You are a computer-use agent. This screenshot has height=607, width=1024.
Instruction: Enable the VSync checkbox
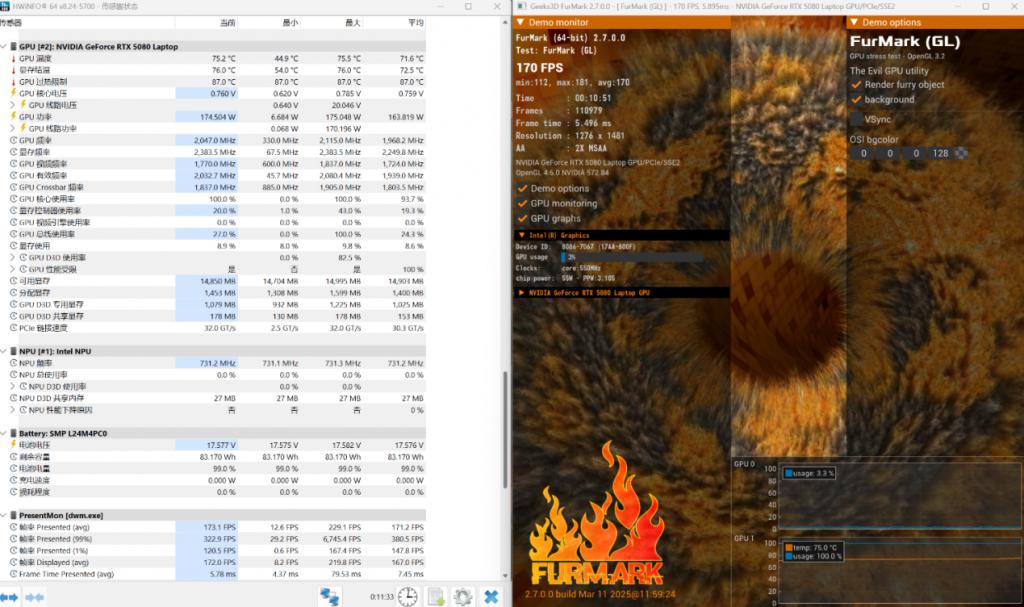point(857,119)
